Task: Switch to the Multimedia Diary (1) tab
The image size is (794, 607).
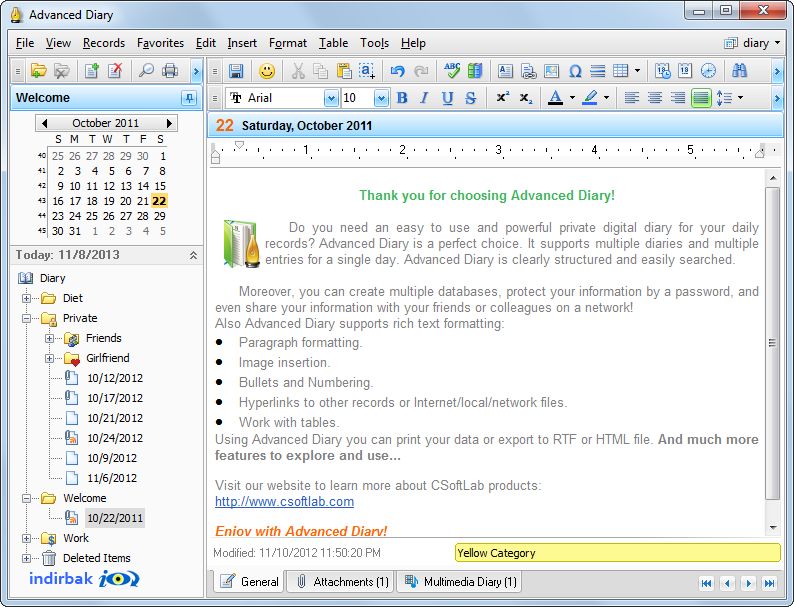Action: [461, 582]
